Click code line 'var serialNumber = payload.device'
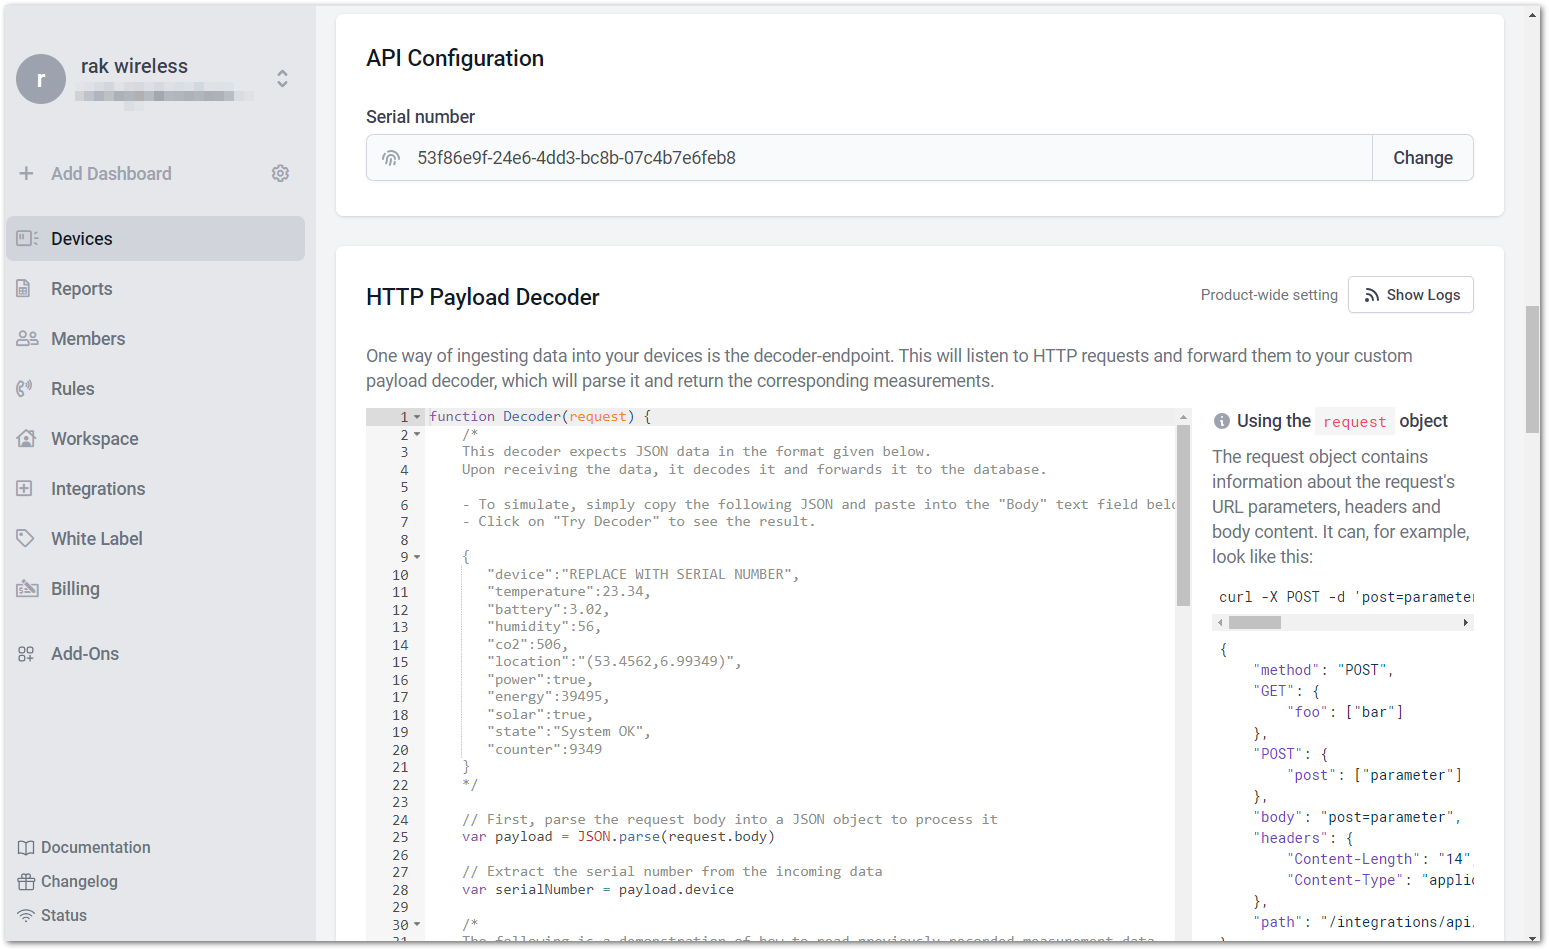1549x950 pixels. [598, 889]
